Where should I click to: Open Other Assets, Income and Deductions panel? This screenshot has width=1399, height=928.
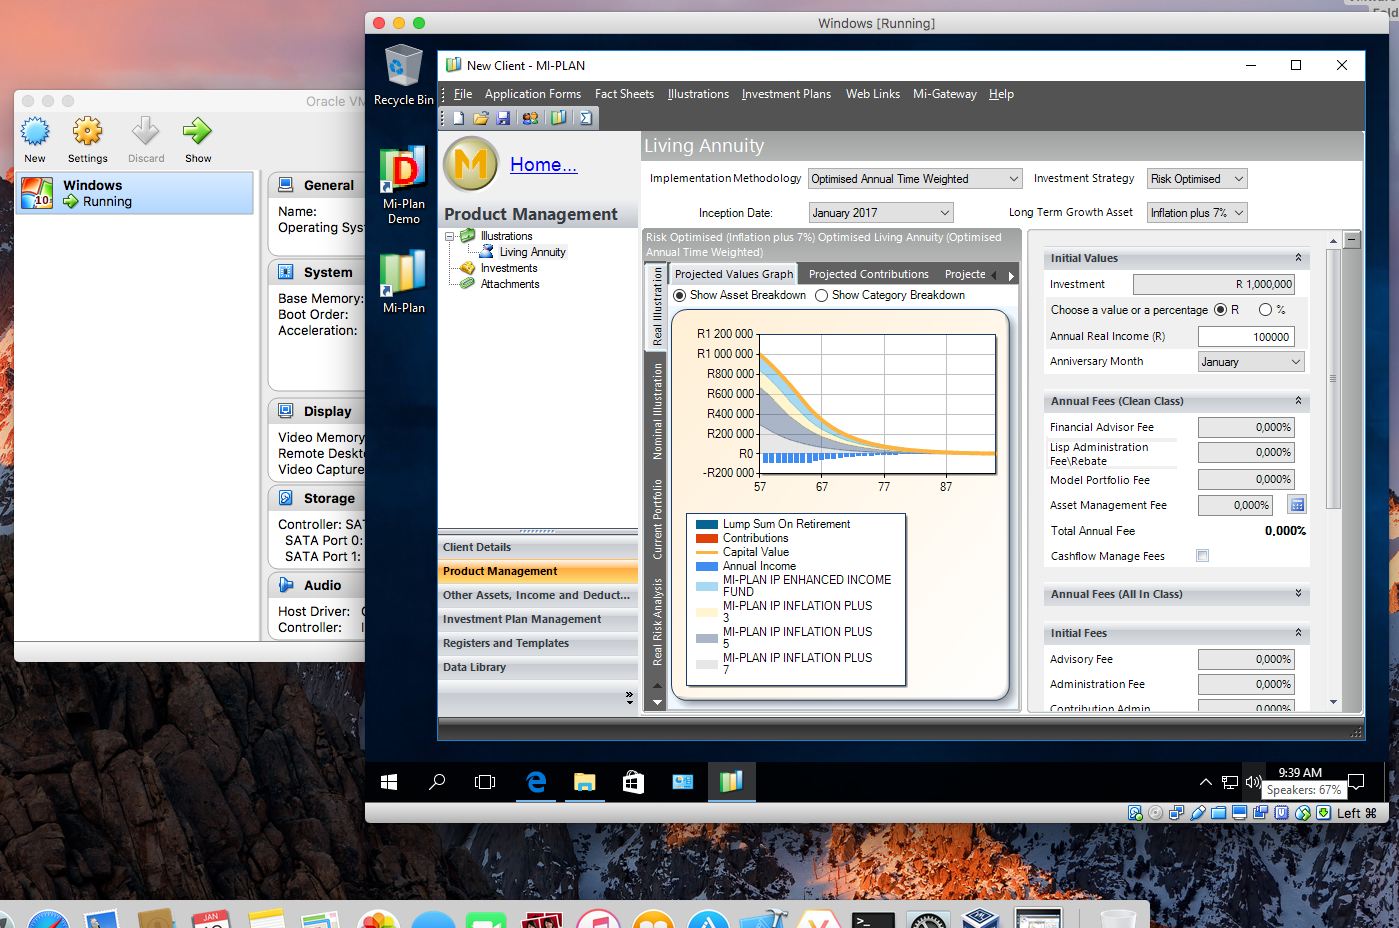(538, 596)
